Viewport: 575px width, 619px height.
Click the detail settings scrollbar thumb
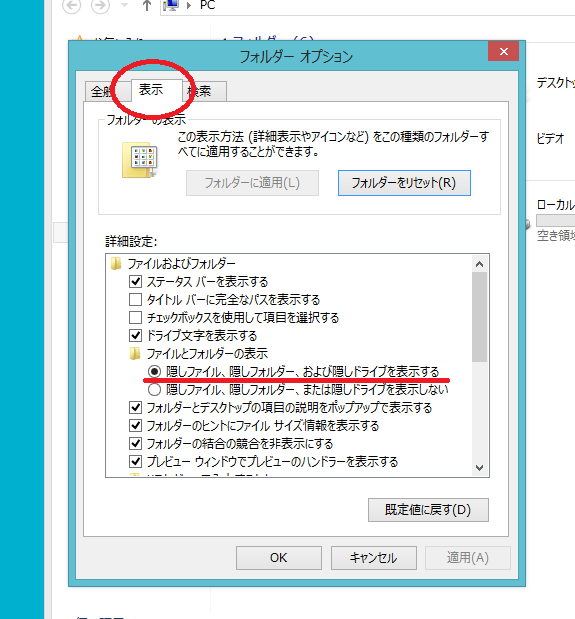pos(479,317)
